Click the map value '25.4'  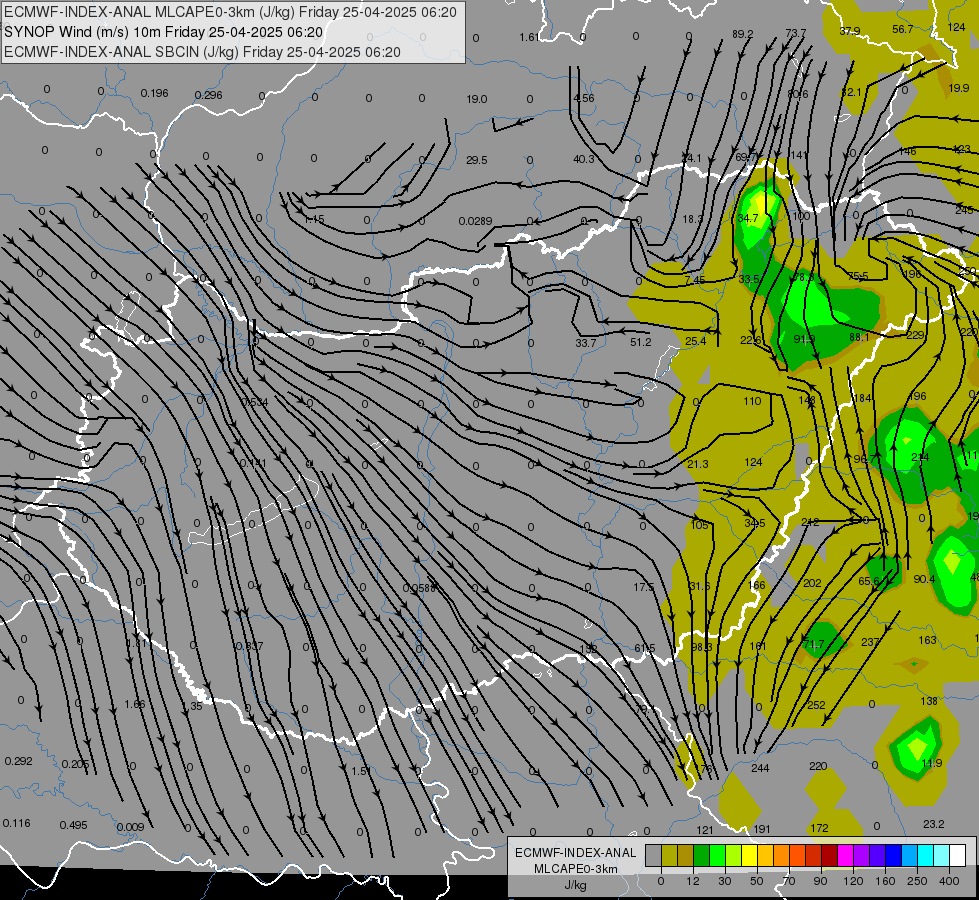[696, 341]
